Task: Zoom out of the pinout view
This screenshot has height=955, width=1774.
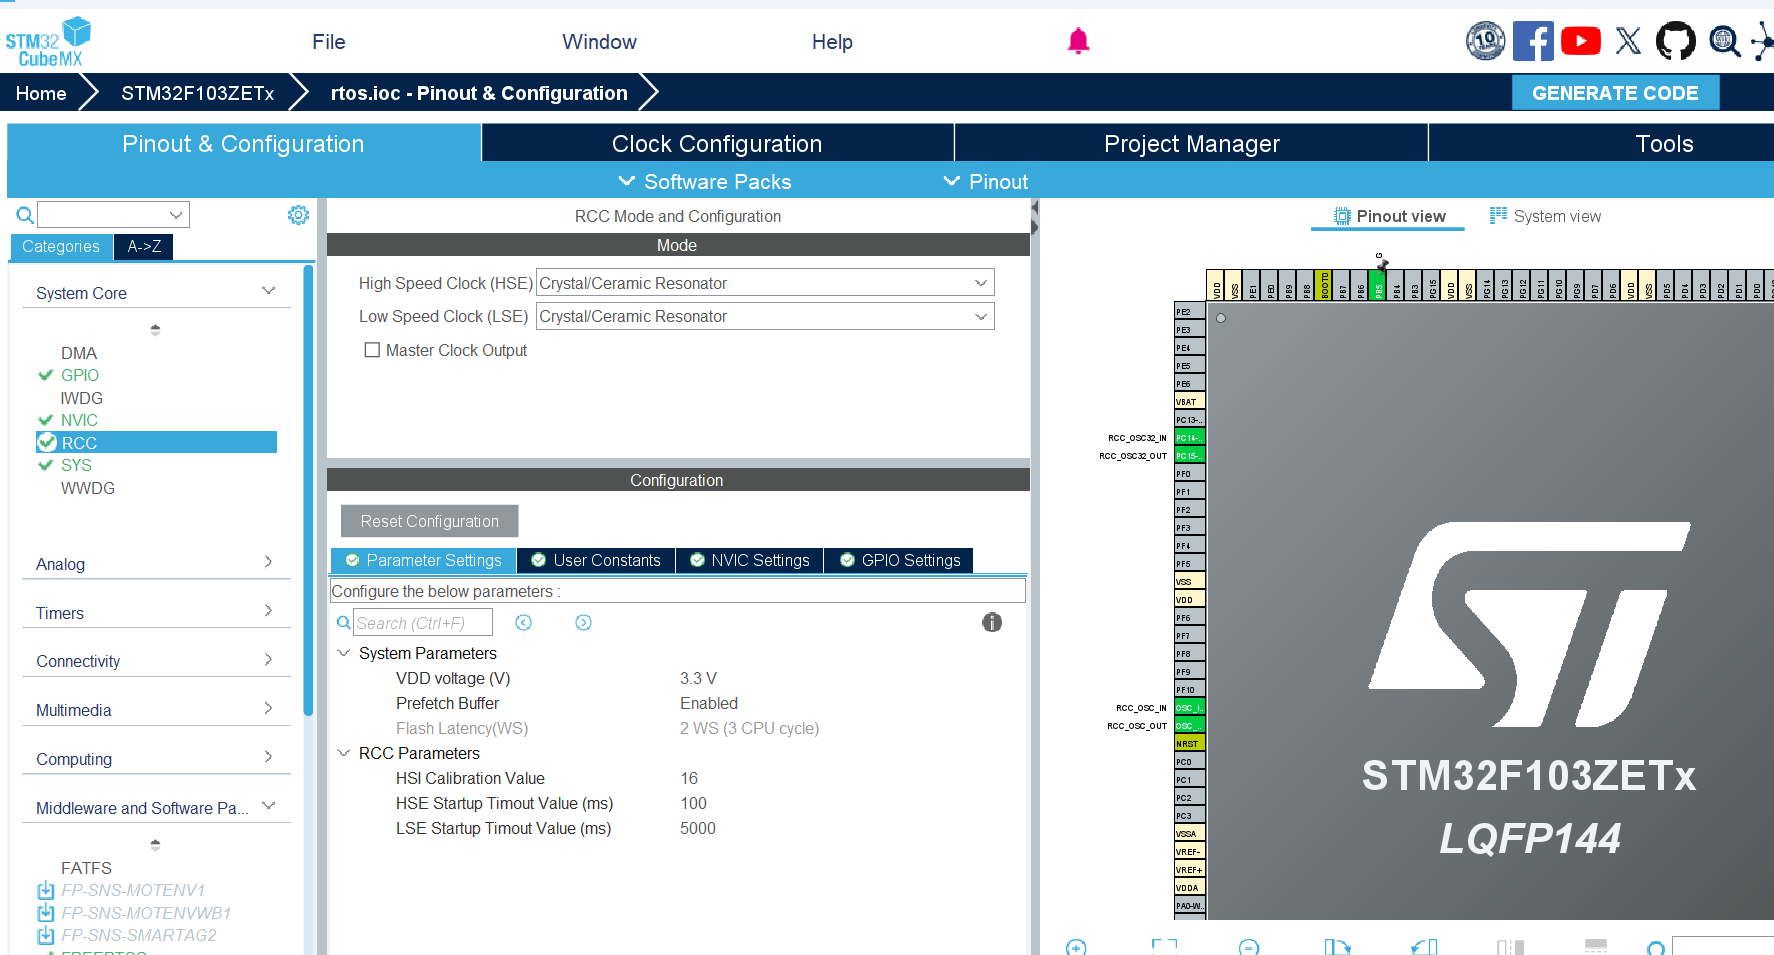Action: pos(1249,947)
